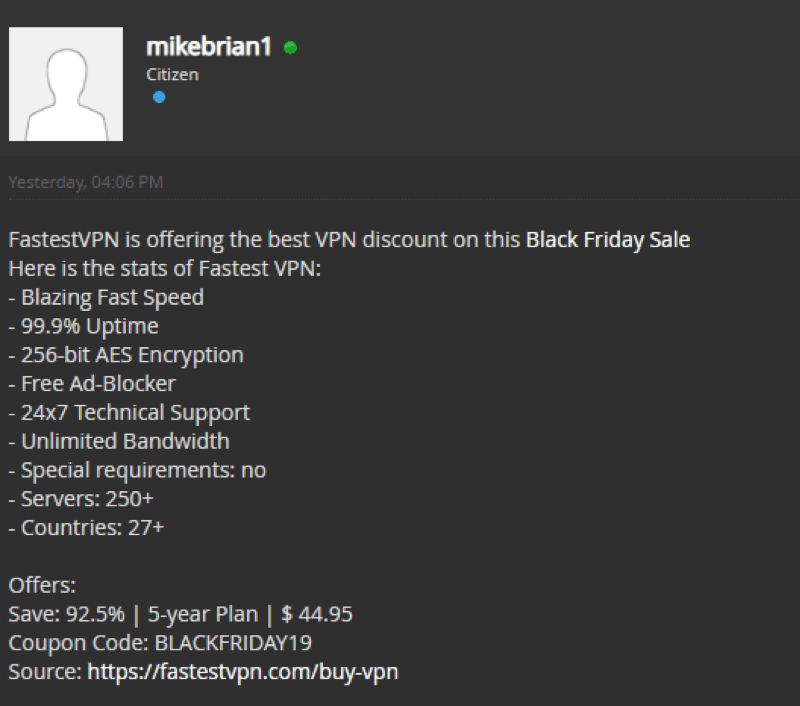This screenshot has height=706, width=800.
Task: Open the fastestvpn.com/buy-vpn source link
Action: click(243, 671)
